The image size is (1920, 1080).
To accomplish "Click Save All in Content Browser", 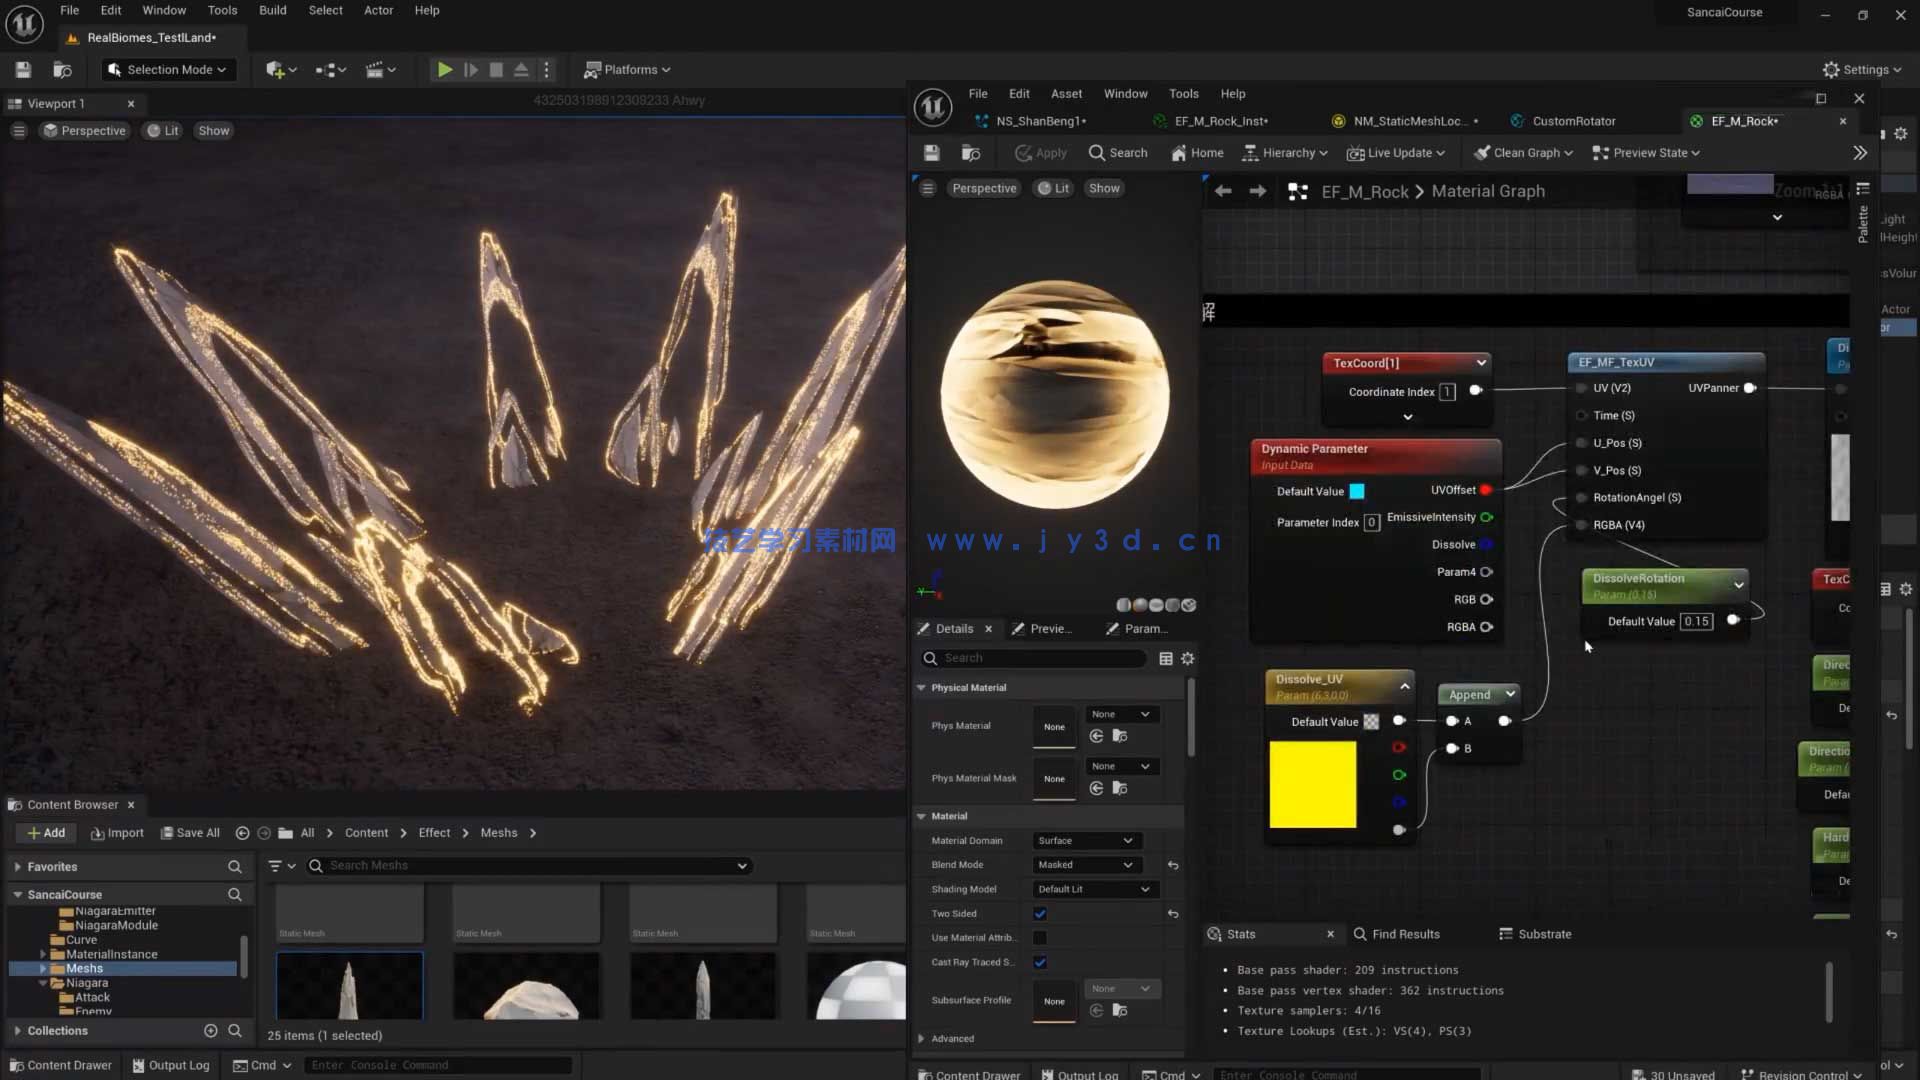I will (189, 833).
